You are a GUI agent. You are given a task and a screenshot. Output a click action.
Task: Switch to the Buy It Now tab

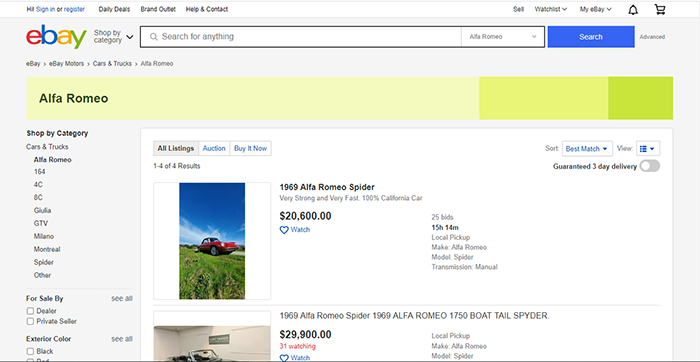250,148
